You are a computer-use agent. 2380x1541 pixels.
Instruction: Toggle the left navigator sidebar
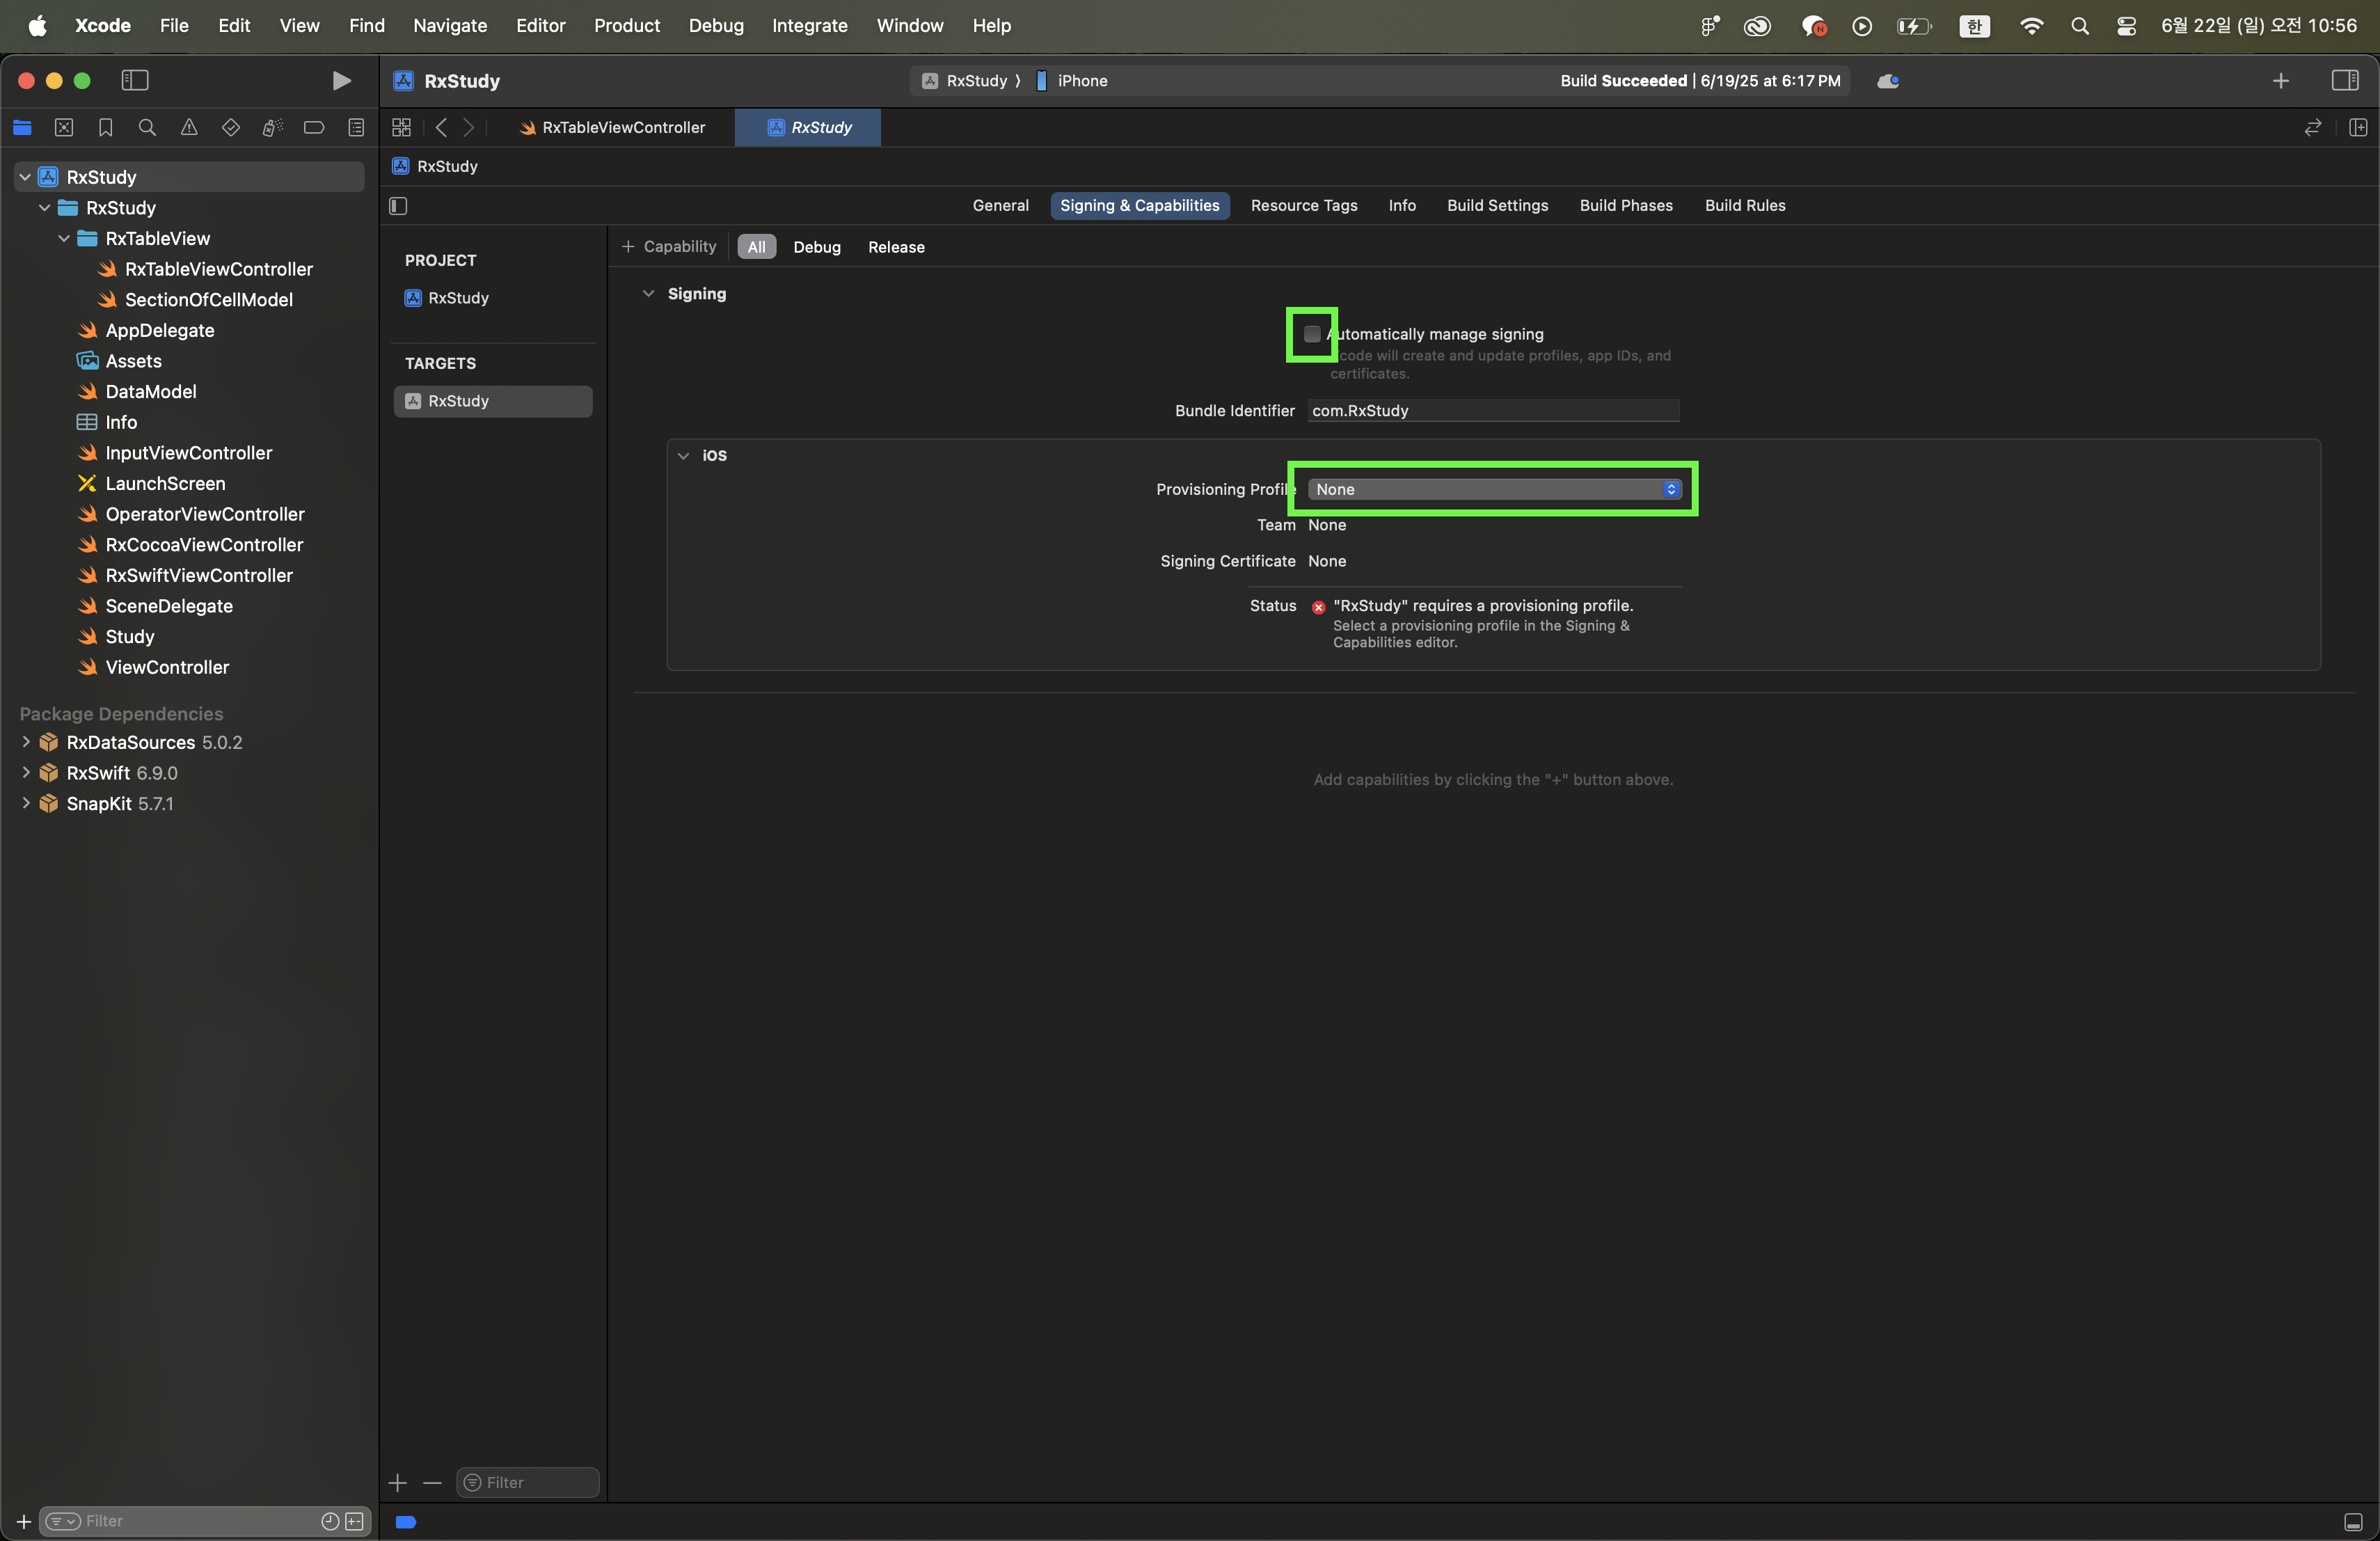click(135, 80)
